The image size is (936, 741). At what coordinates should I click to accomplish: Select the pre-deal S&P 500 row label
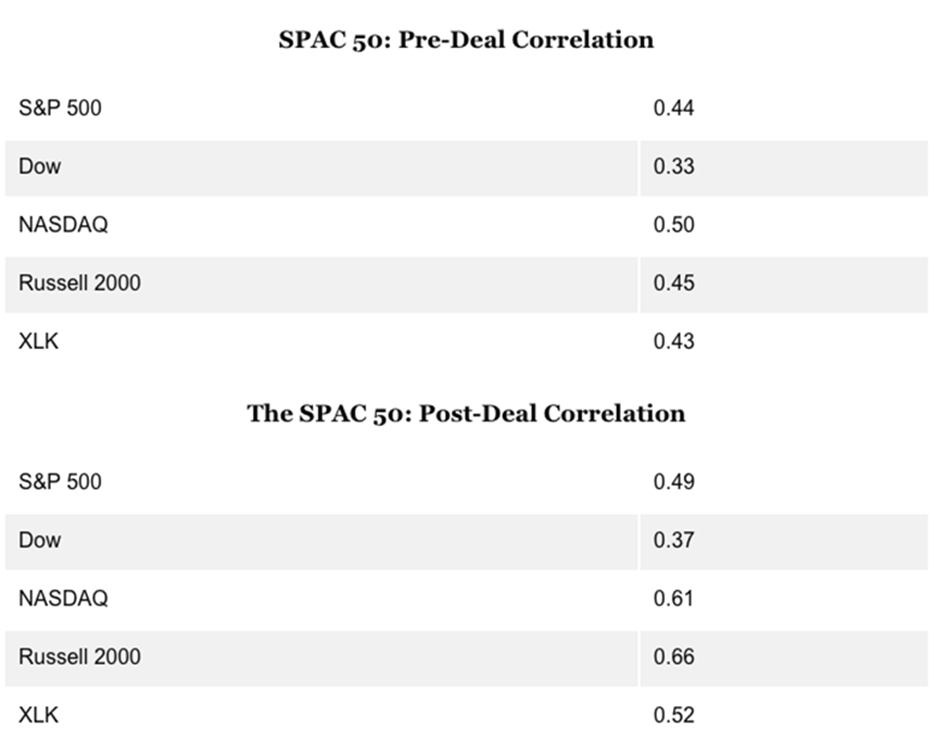60,108
